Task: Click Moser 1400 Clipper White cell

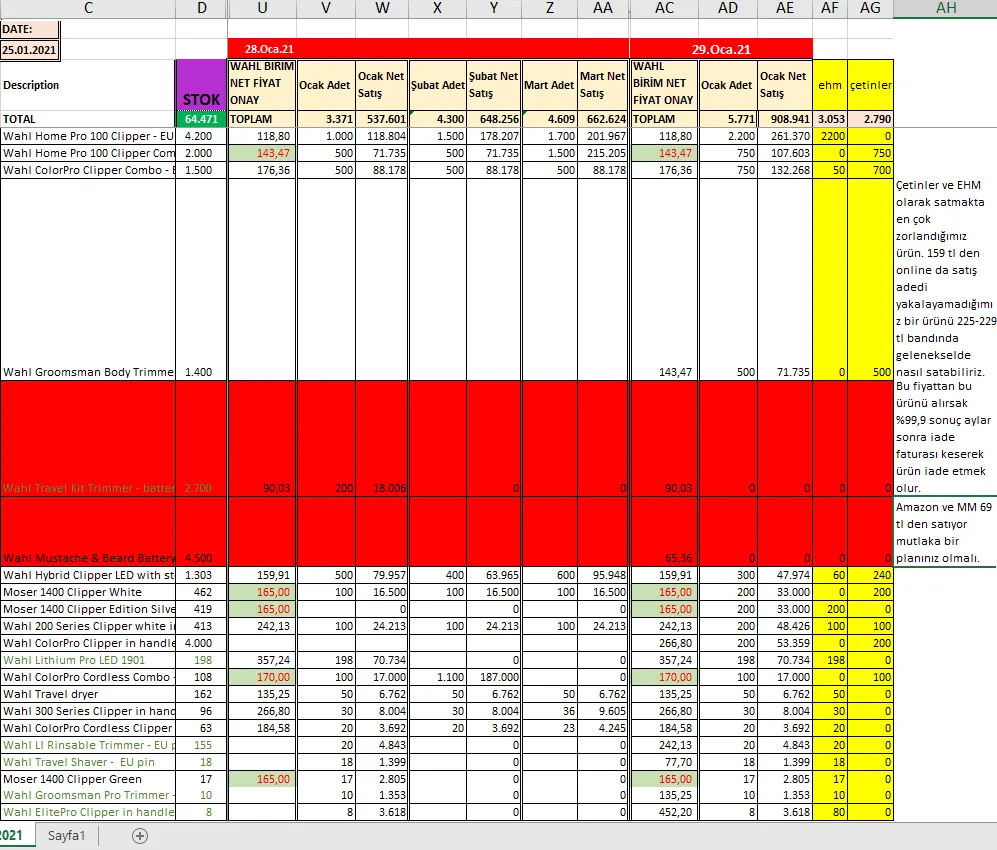Action: click(x=88, y=593)
